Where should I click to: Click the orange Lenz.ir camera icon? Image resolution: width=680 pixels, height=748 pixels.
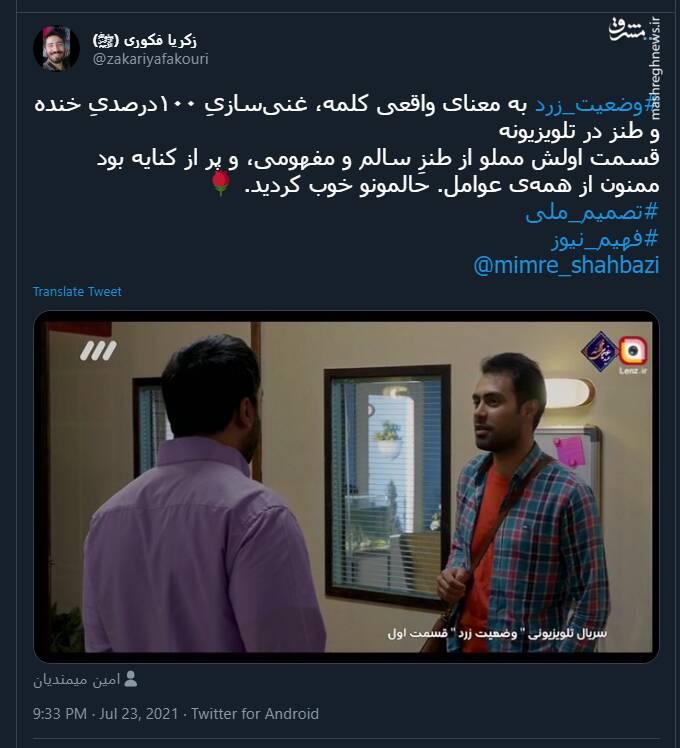[633, 351]
